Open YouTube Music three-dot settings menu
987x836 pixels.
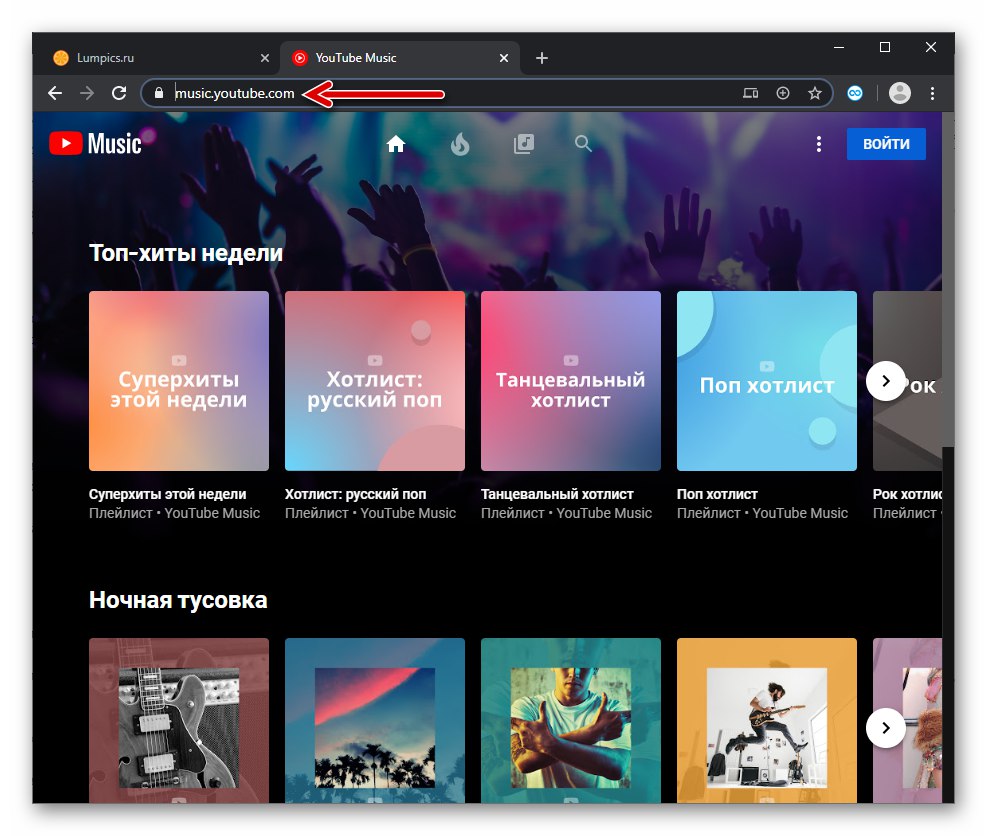coord(818,144)
